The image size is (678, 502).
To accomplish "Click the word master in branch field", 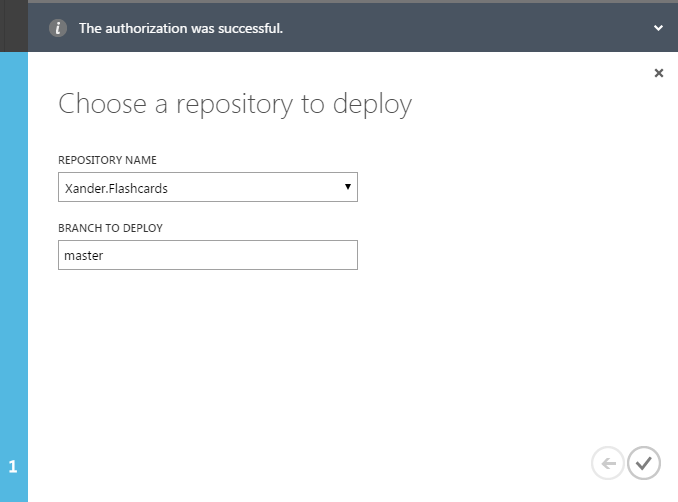I will tap(84, 256).
